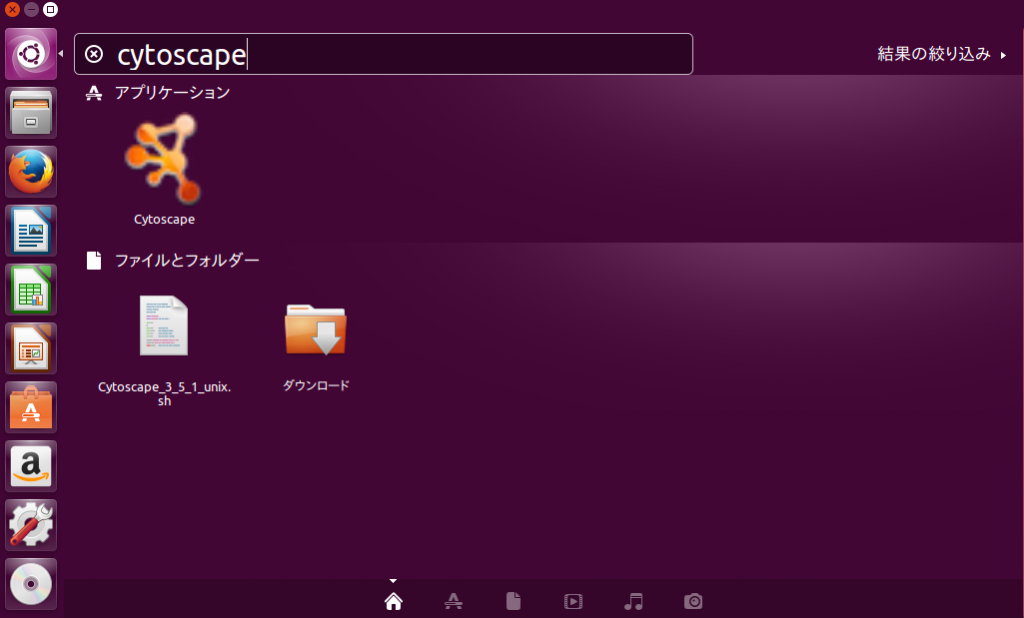This screenshot has width=1024, height=618.
Task: Launch the Cytoscape application icon
Action: click(163, 159)
